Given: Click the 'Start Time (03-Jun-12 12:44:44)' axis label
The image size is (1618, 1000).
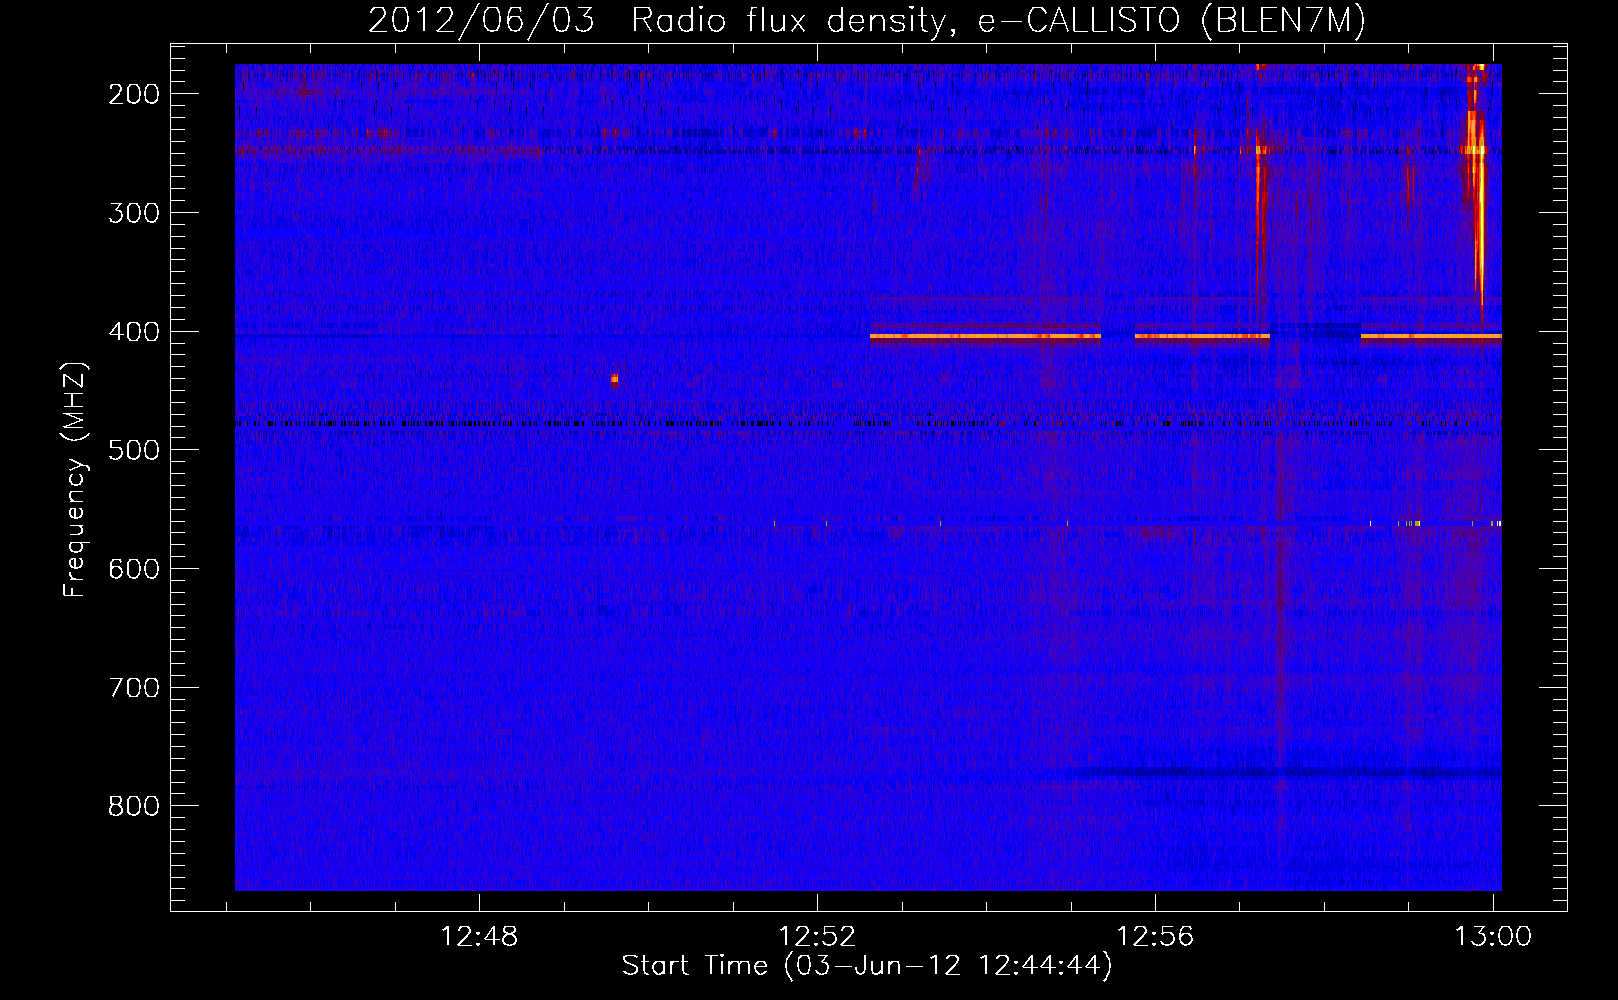Looking at the screenshot, I should tap(867, 966).
